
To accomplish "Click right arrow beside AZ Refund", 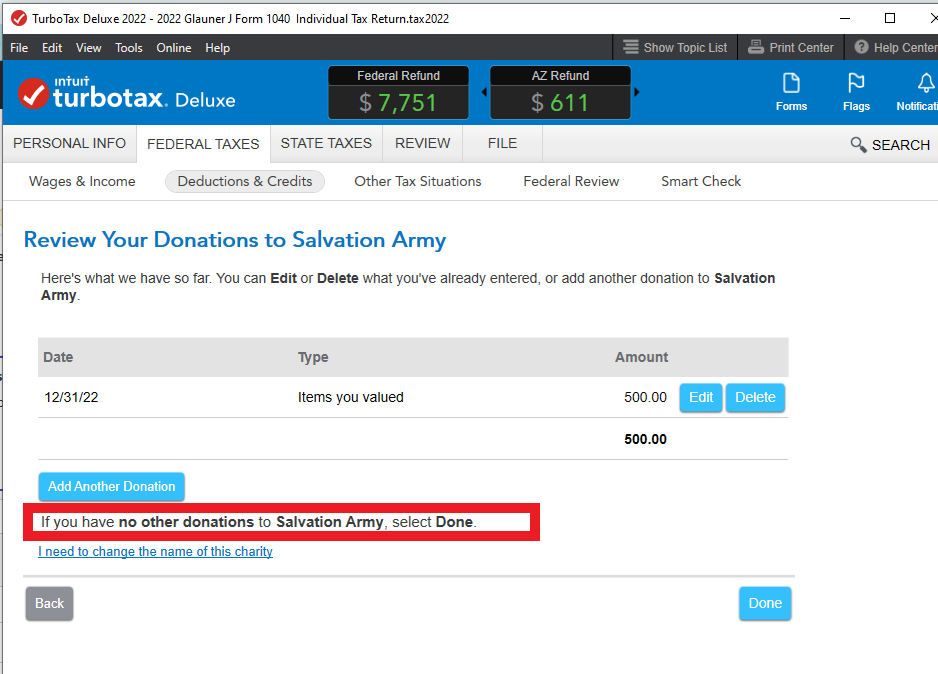I will [x=636, y=92].
